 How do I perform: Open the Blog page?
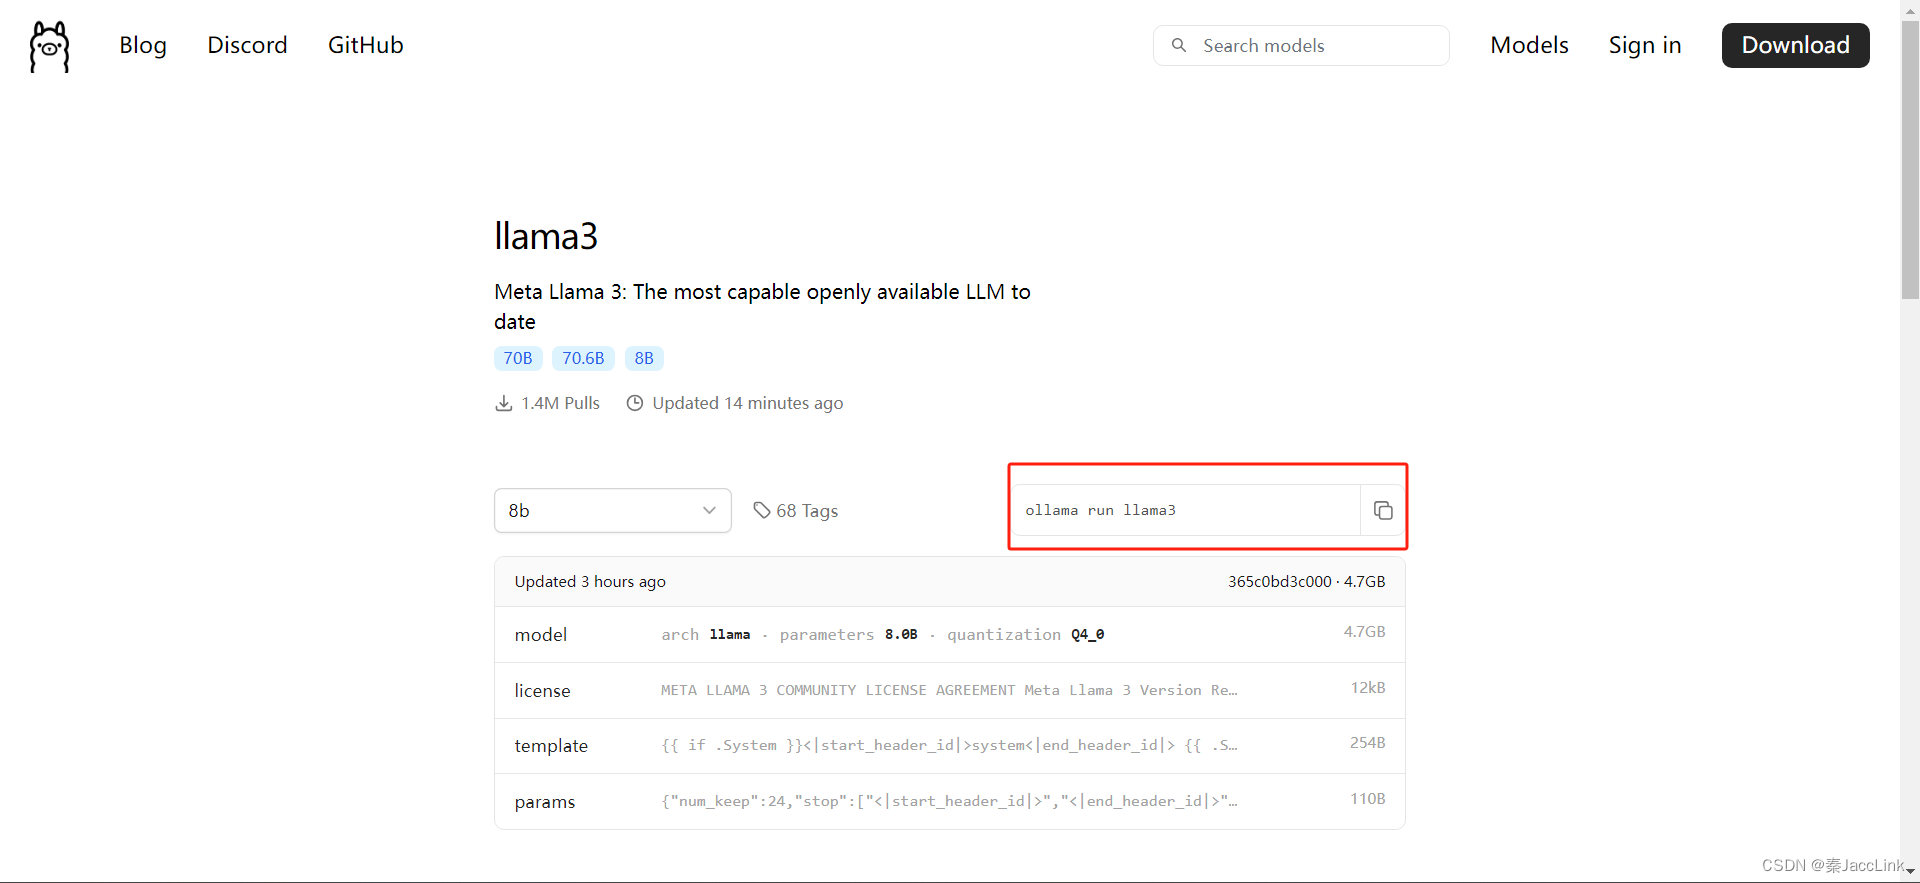point(143,45)
